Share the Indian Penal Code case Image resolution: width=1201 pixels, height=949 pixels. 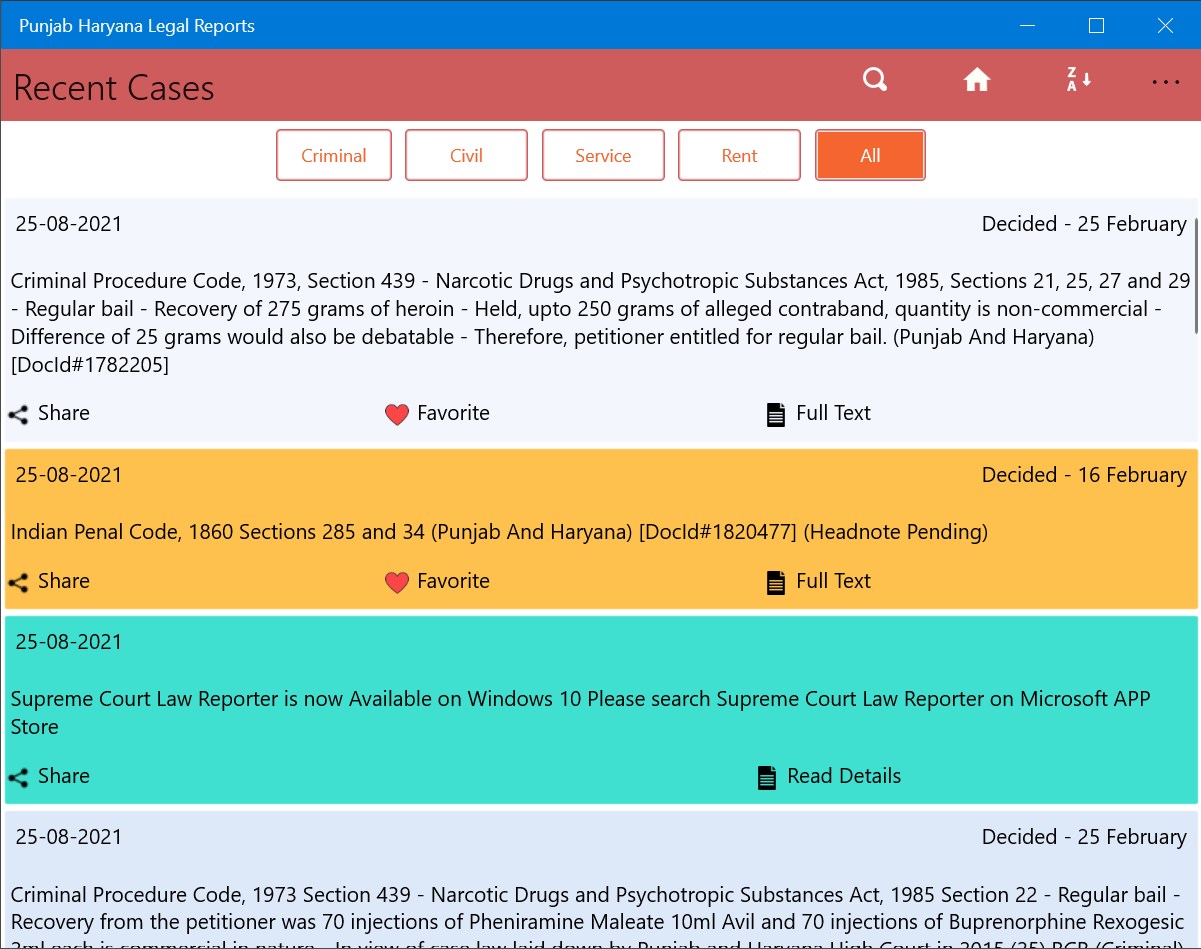[49, 581]
